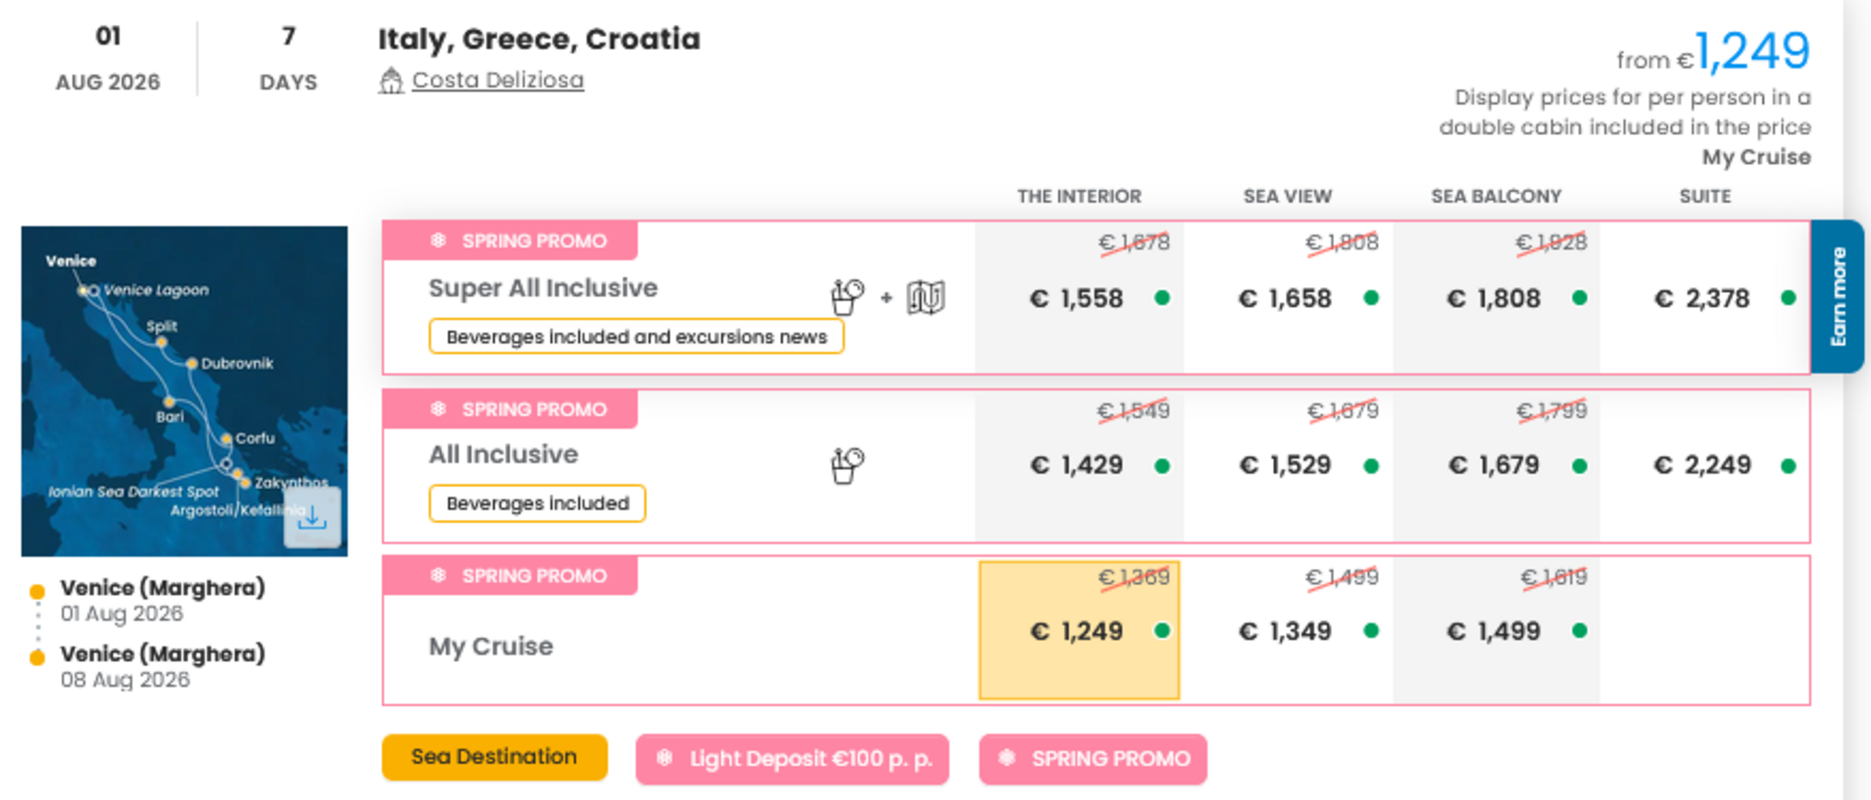Click the ship icon beside Costa Deliziosa
Image resolution: width=1871 pixels, height=800 pixels.
391,79
